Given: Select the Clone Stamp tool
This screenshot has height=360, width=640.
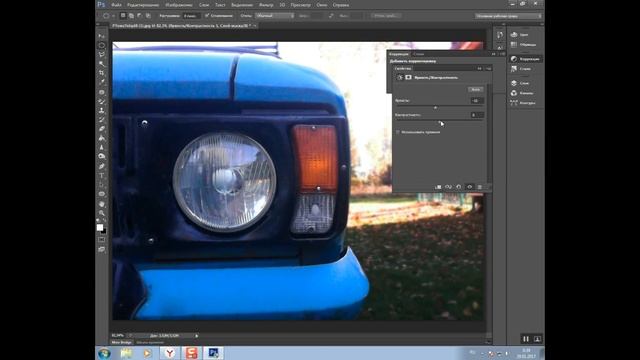Looking at the screenshot, I should point(101,111).
